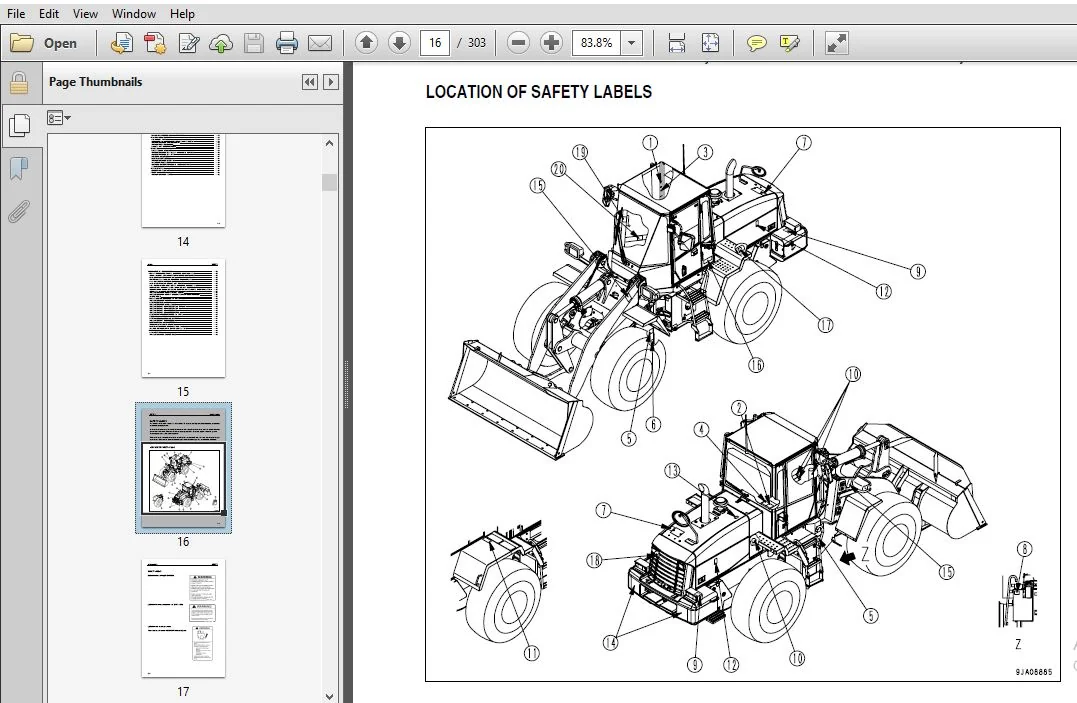Toggle read mode expand icon

pyautogui.click(x=836, y=43)
